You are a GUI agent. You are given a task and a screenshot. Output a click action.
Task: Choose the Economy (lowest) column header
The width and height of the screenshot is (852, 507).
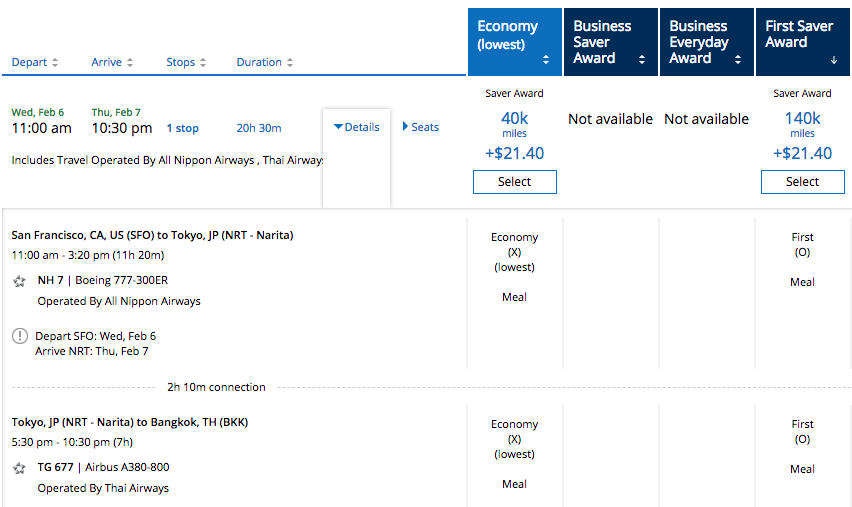click(508, 35)
